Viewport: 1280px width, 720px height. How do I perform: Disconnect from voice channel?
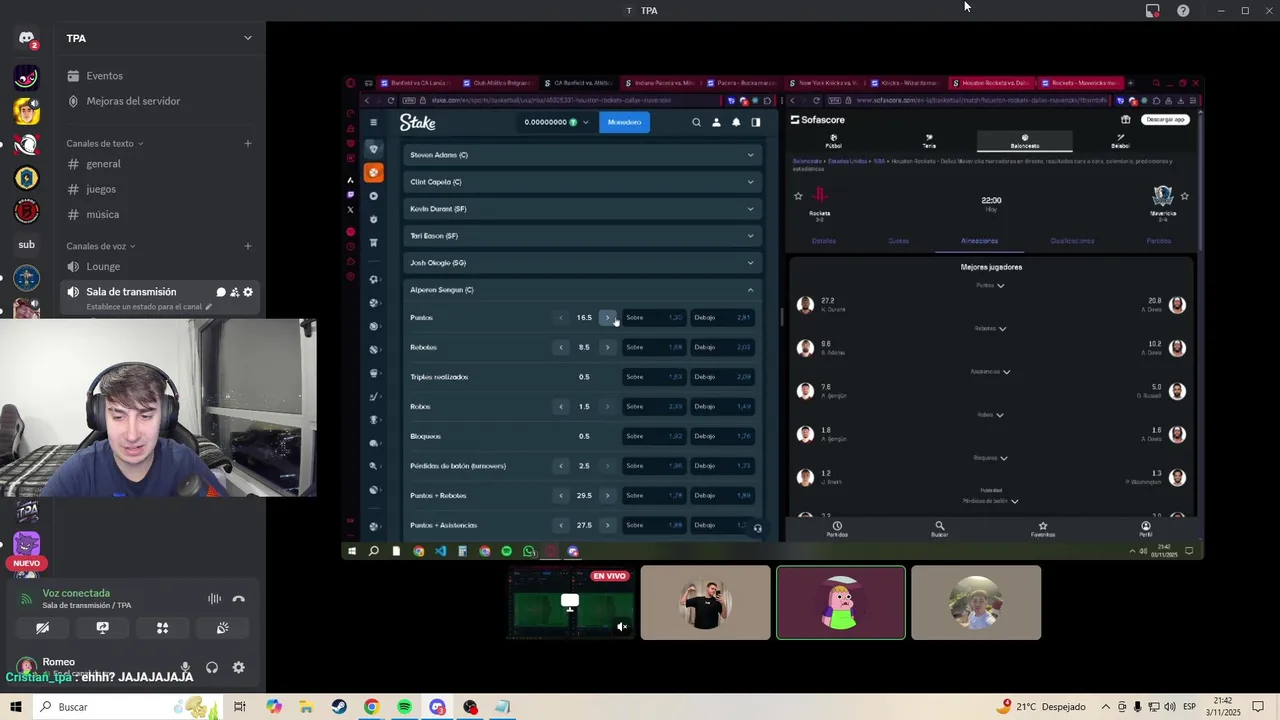[238, 599]
